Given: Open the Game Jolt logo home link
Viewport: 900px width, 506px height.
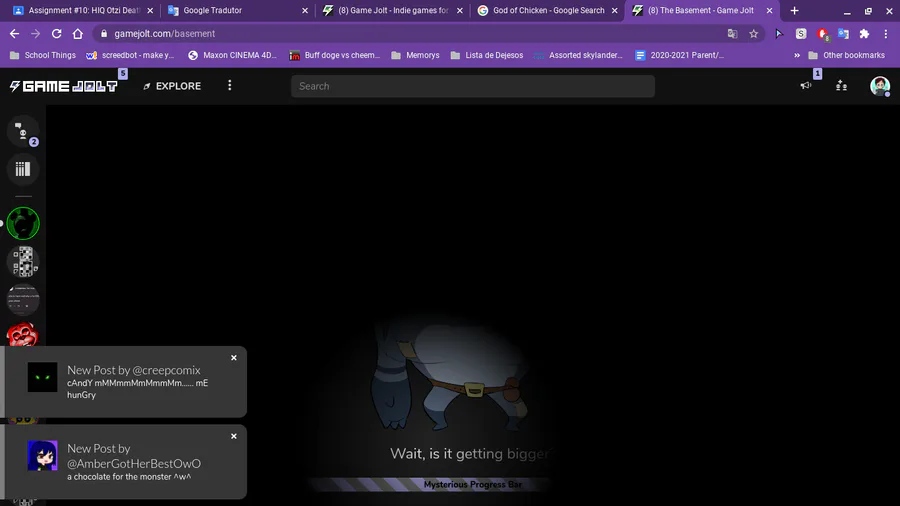Looking at the screenshot, I should tap(64, 86).
